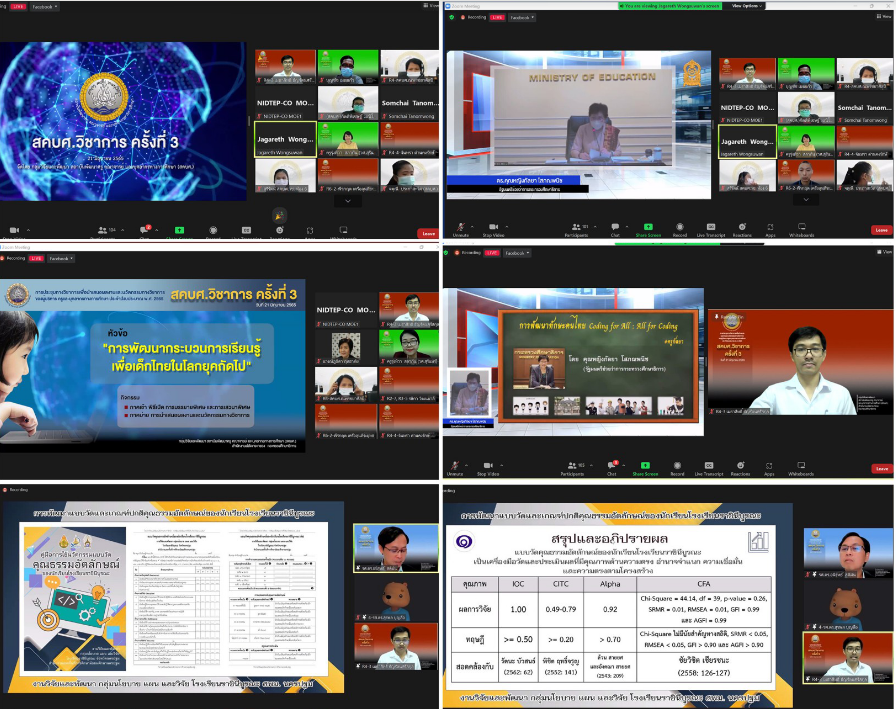Click red Leave button in top-left window
The image size is (896, 709).
(428, 233)
